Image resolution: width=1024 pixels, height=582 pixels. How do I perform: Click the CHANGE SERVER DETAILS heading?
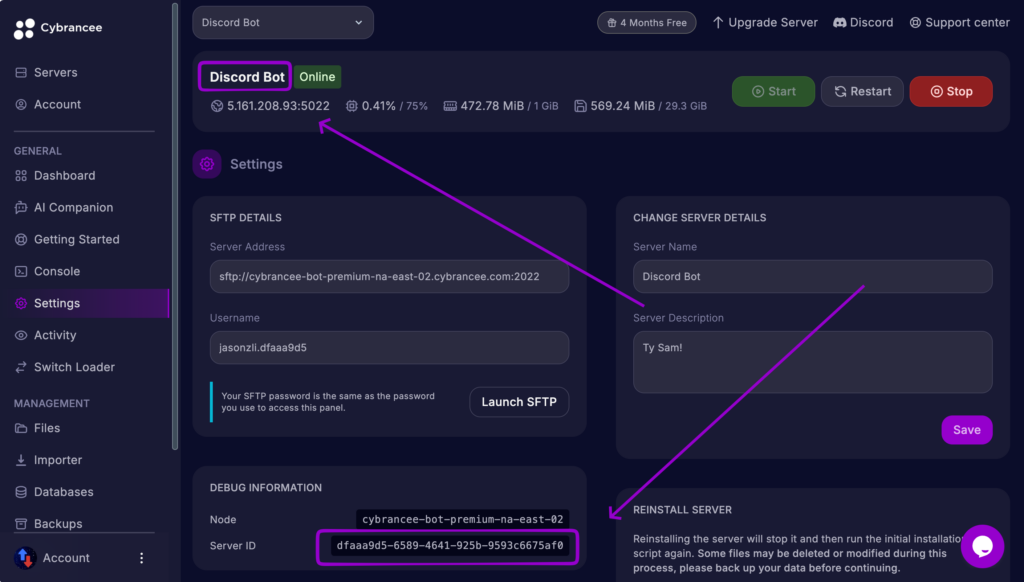pyautogui.click(x=699, y=218)
